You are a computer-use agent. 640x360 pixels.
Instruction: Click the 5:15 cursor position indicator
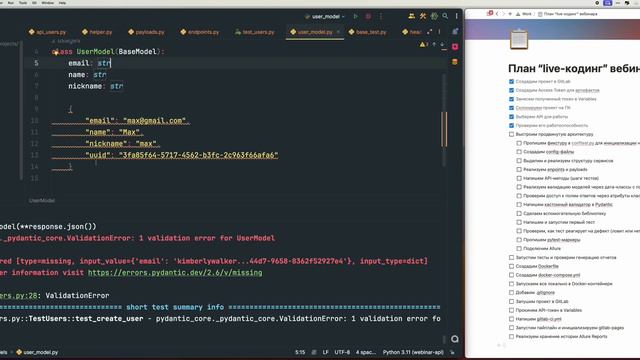(300, 352)
